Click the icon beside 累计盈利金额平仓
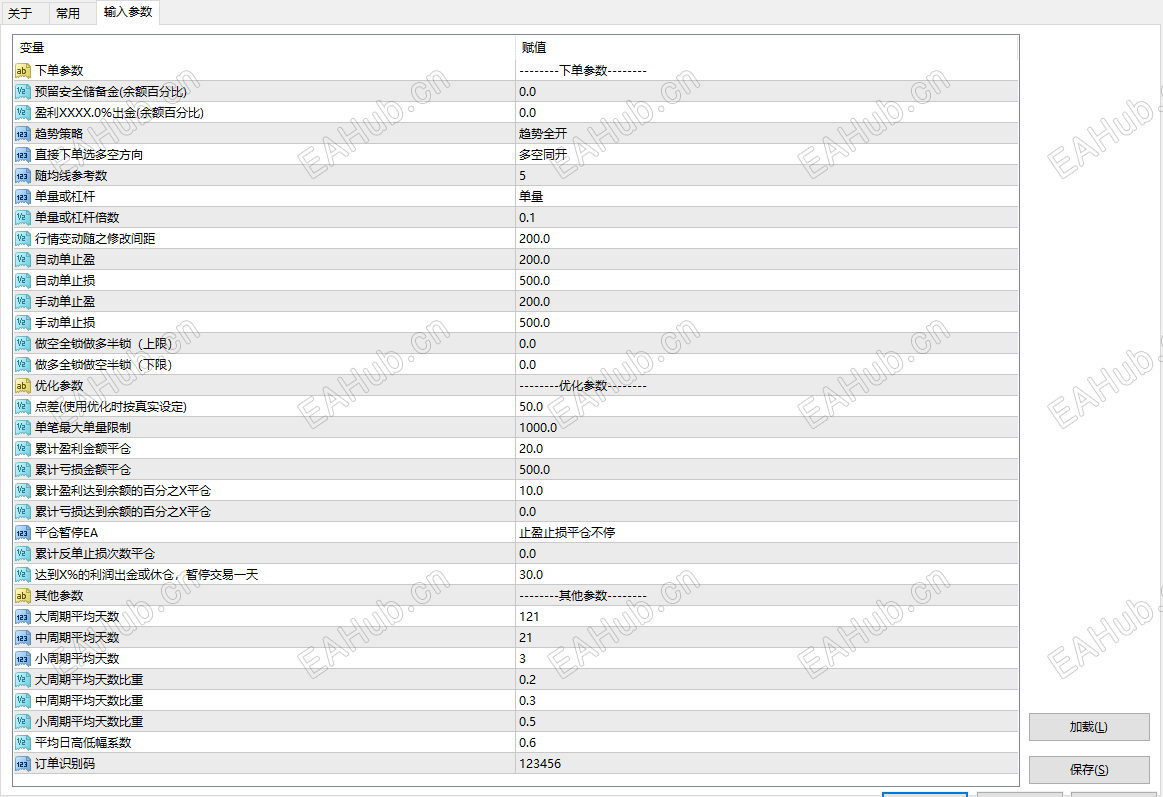Screen dimensions: 1163x797 22,449
